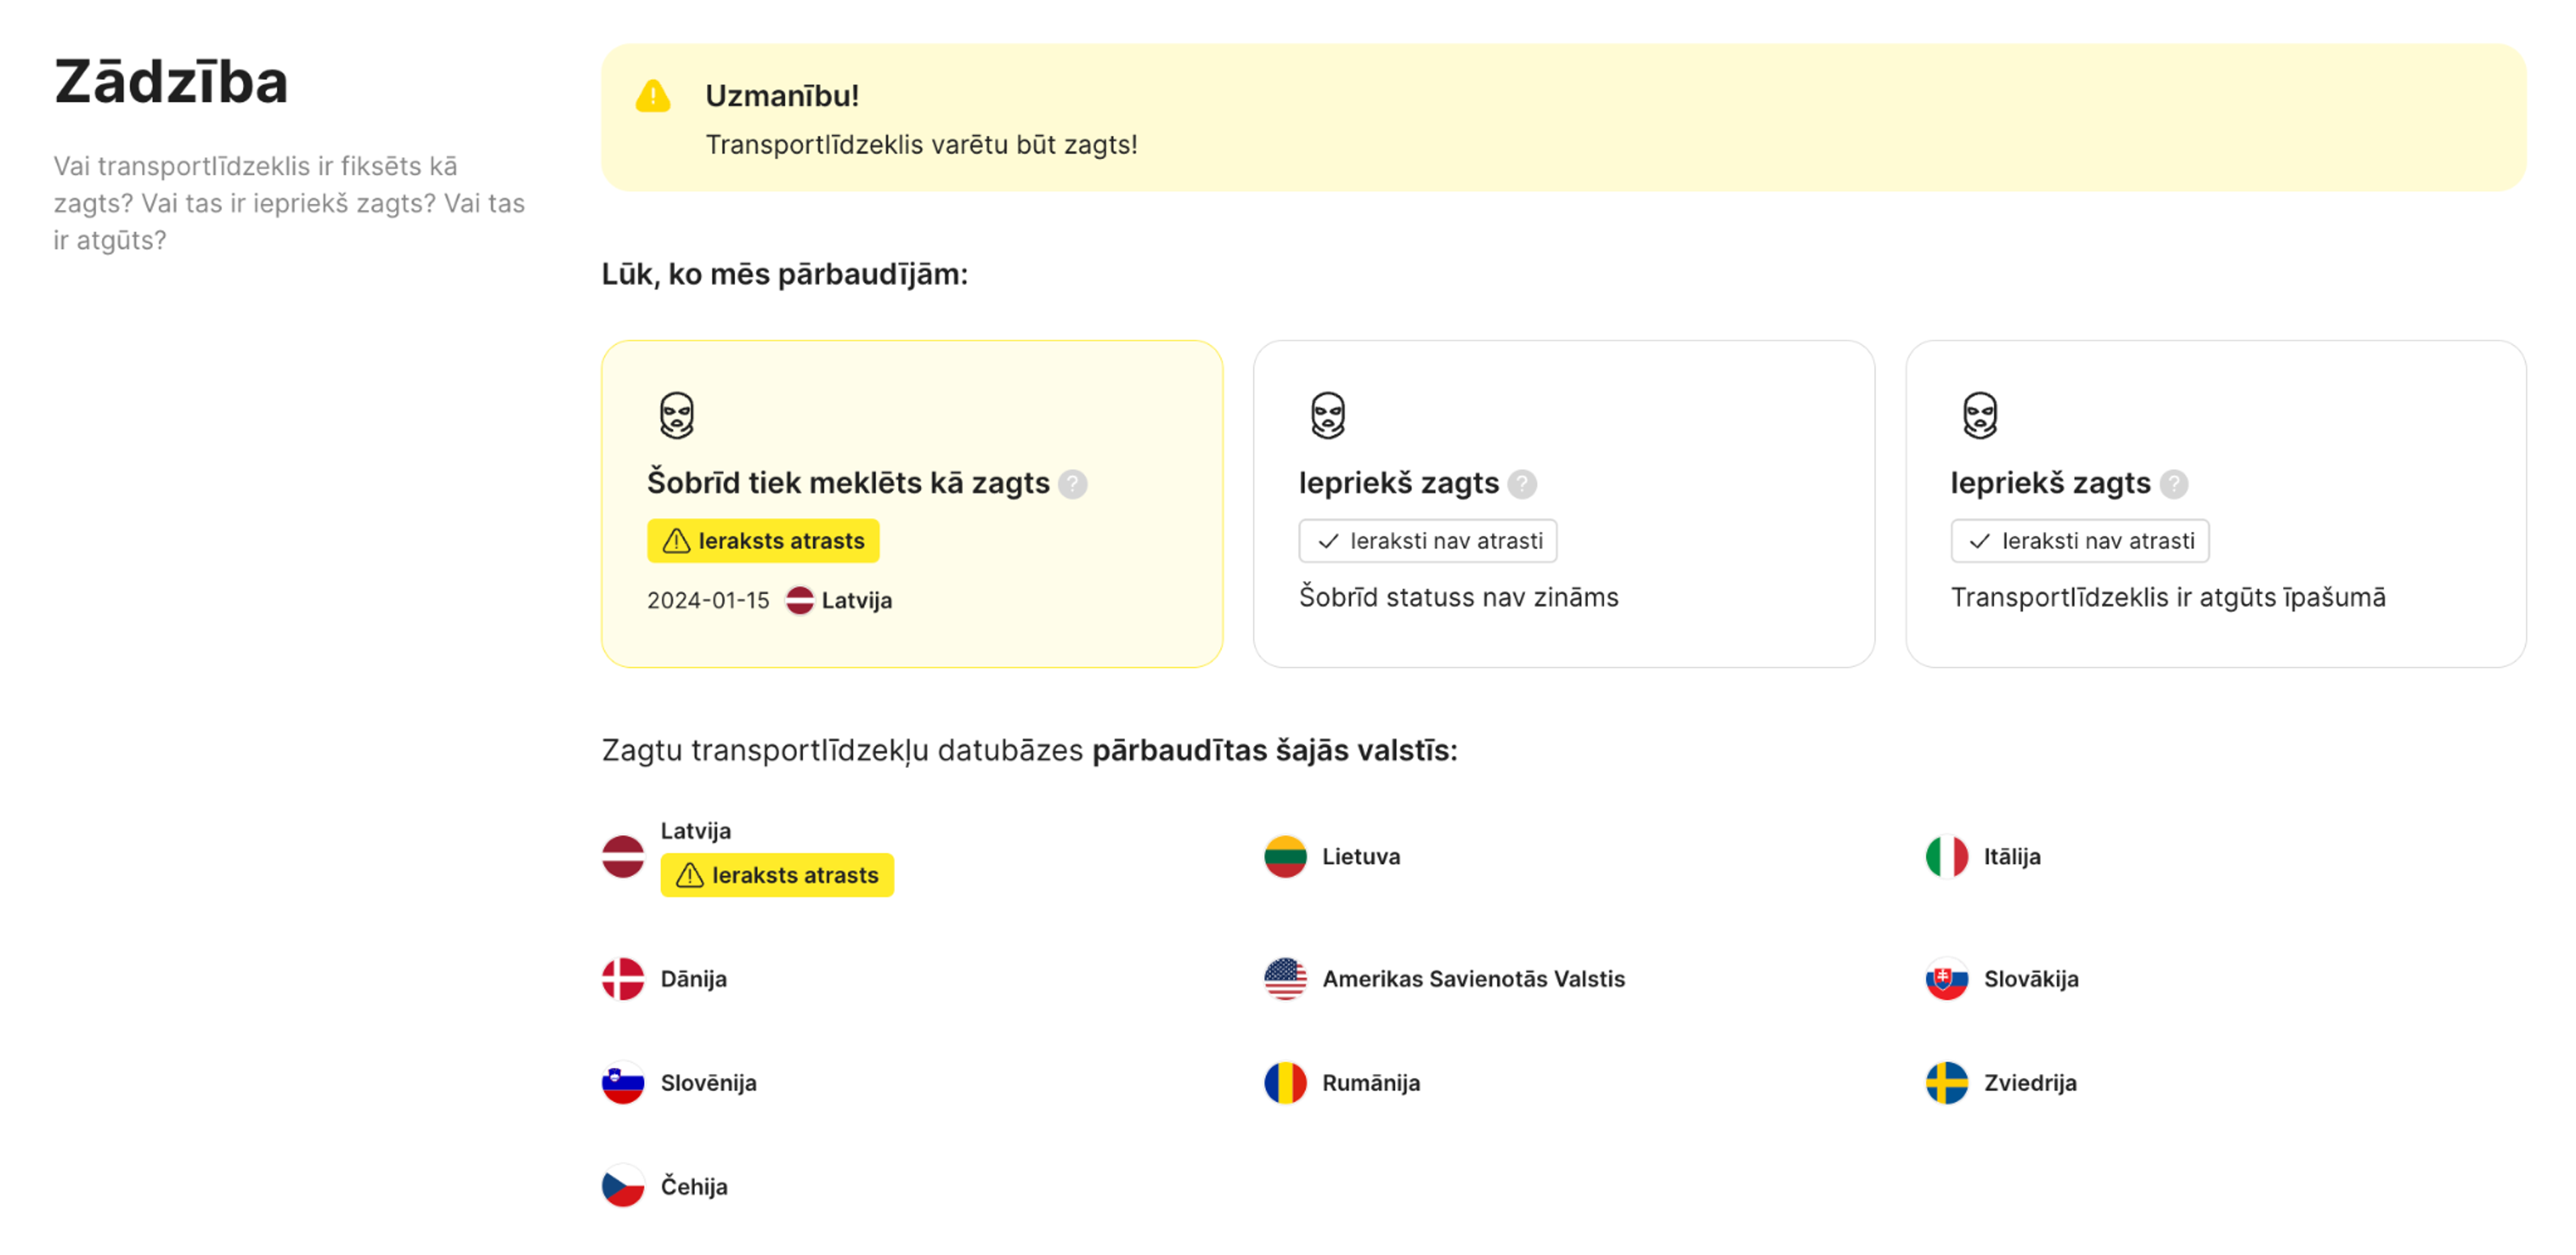Click the yellow warning triangle in Uzmanību banner
This screenshot has width=2576, height=1255.
point(653,96)
